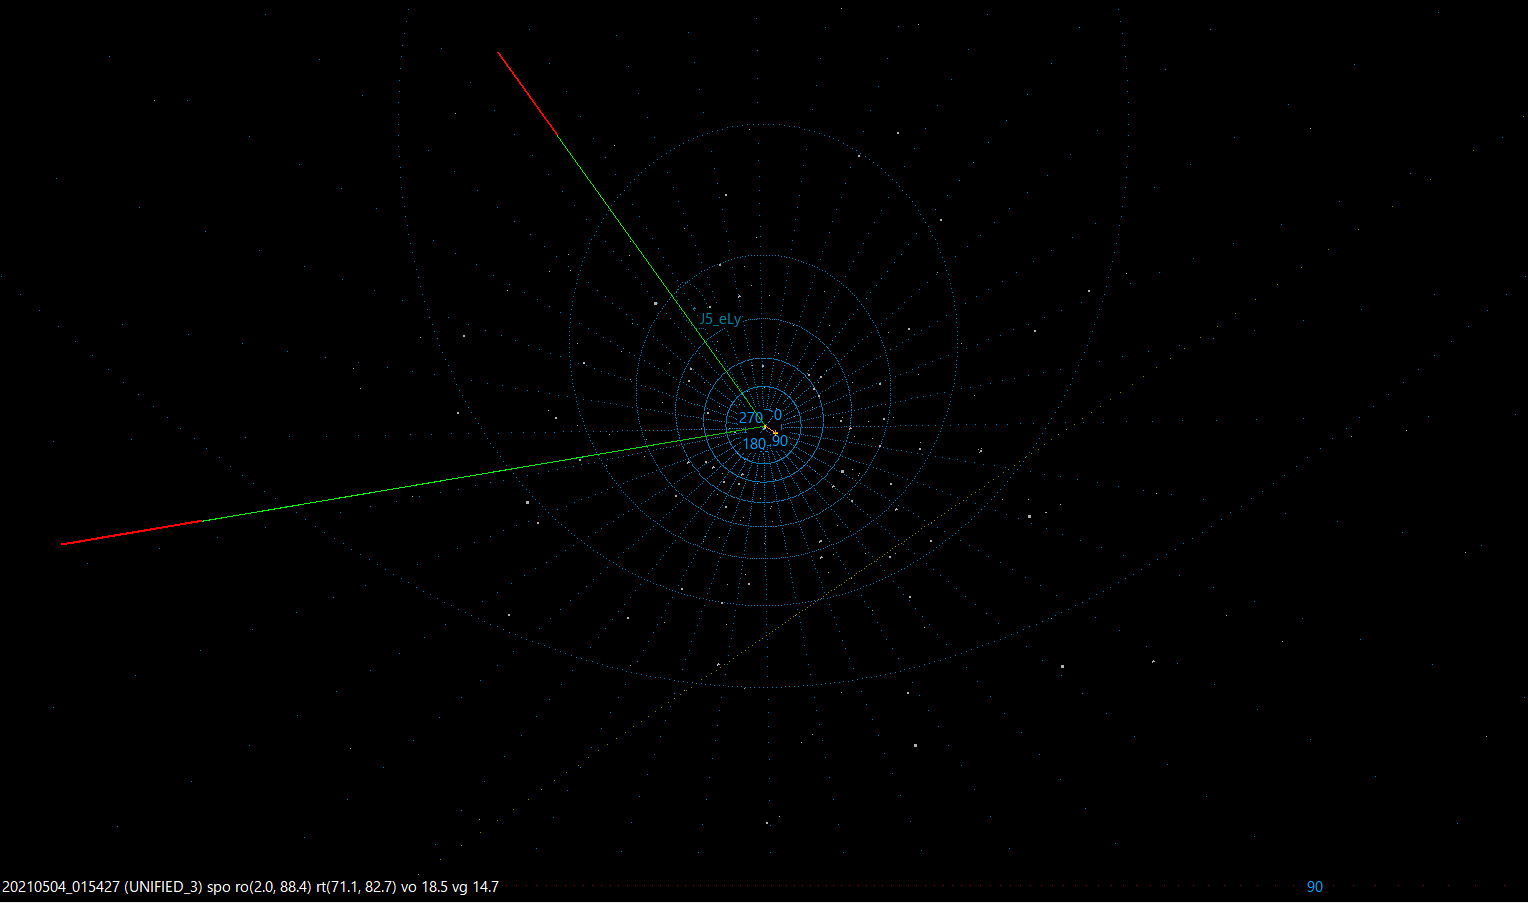The height and width of the screenshot is (903, 1528).
Task: Click the vg 14.7 velocity value
Action: [475, 887]
